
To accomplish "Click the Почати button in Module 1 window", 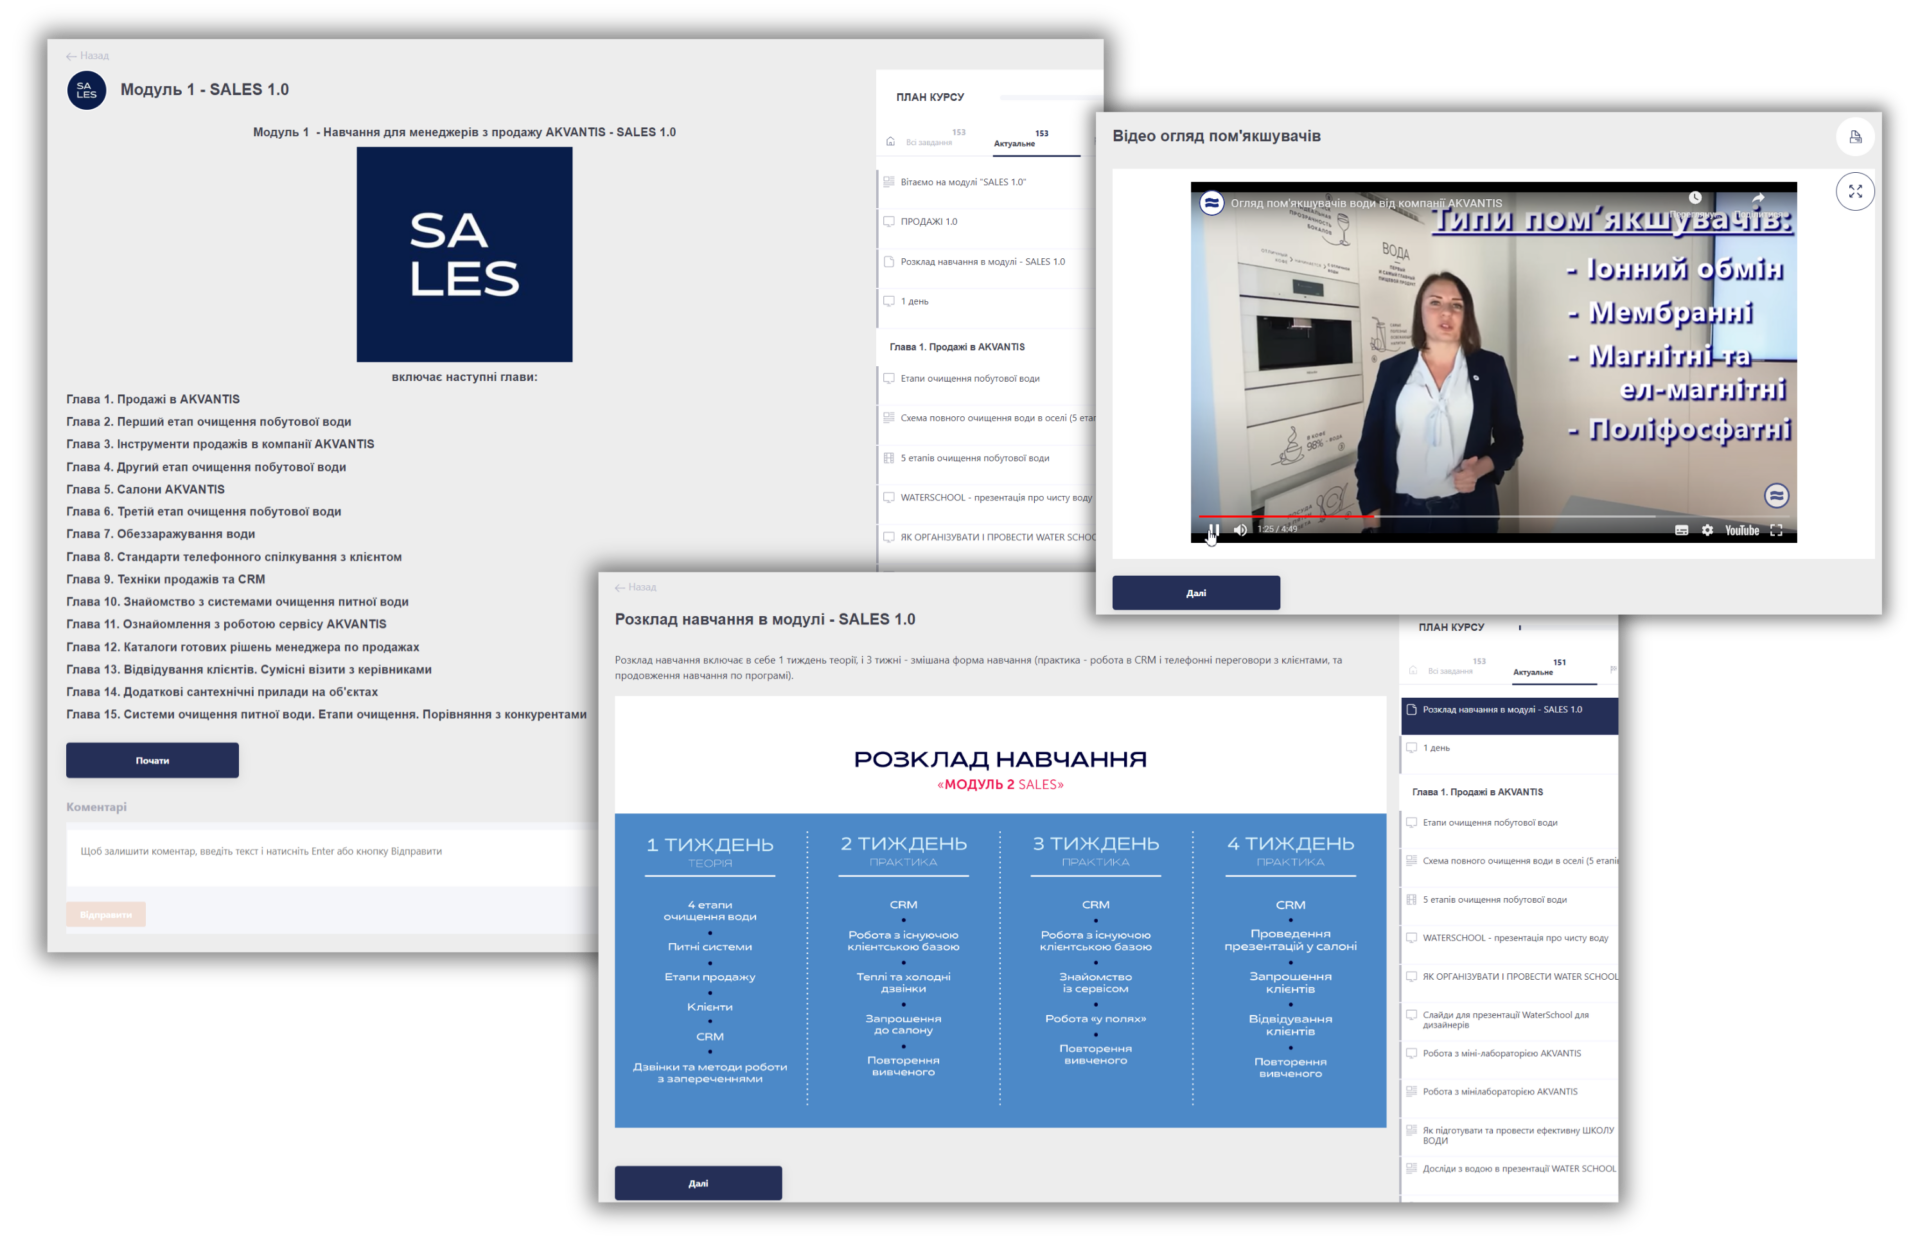I will pos(152,760).
